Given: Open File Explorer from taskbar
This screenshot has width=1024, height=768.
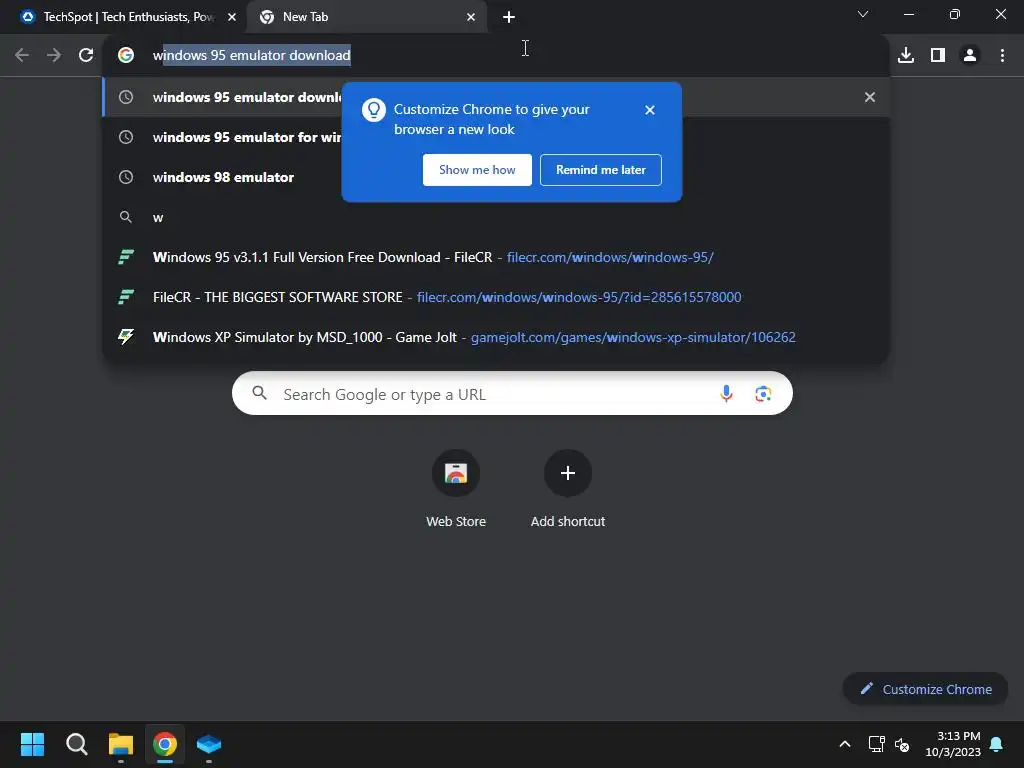Looking at the screenshot, I should (121, 744).
